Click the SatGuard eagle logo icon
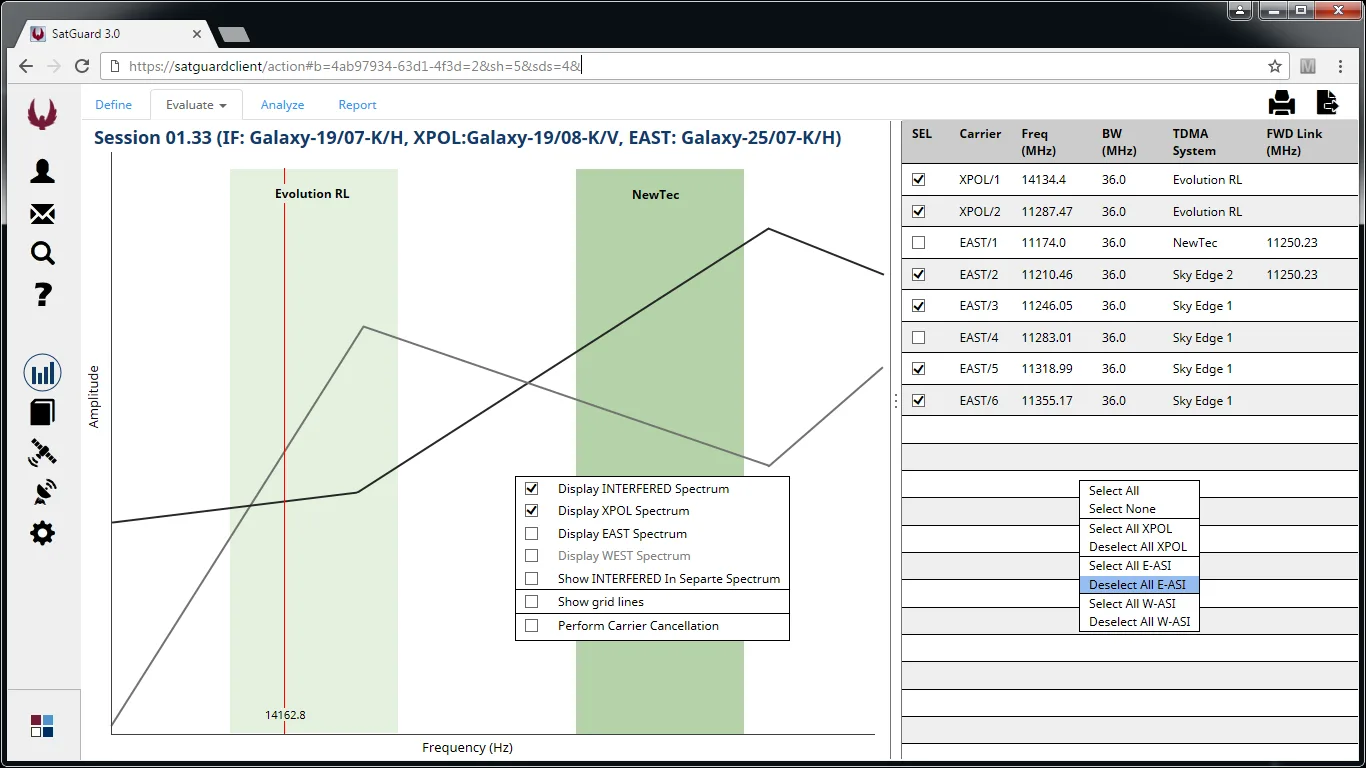 pyautogui.click(x=42, y=113)
